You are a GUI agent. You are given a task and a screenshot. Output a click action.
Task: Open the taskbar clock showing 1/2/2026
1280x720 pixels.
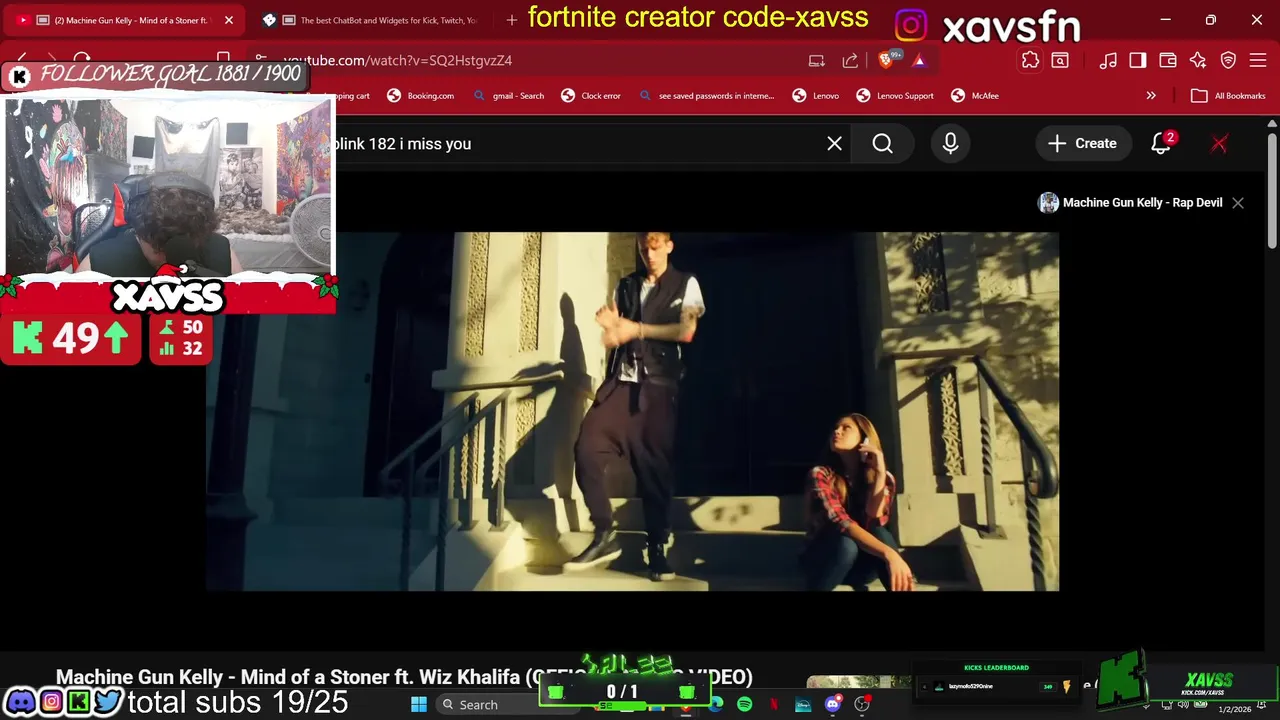[x=1234, y=708]
